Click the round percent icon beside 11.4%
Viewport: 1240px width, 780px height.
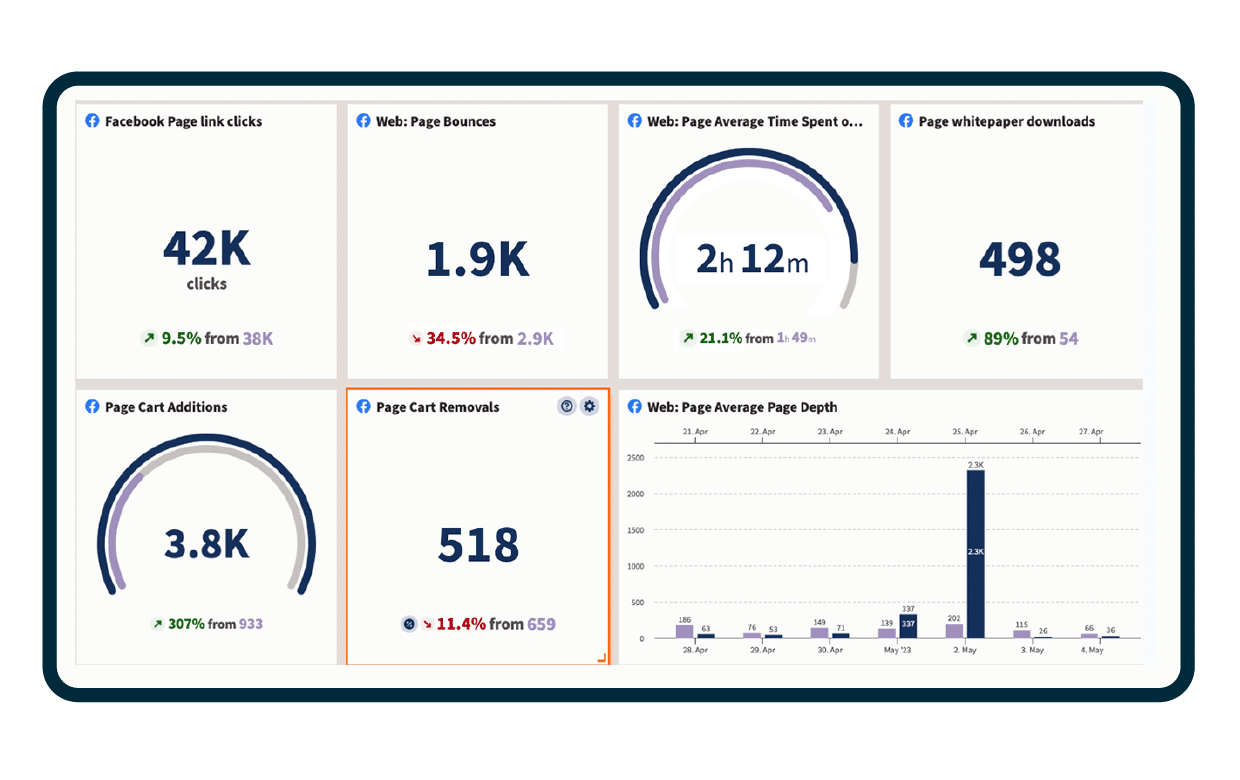click(x=409, y=624)
